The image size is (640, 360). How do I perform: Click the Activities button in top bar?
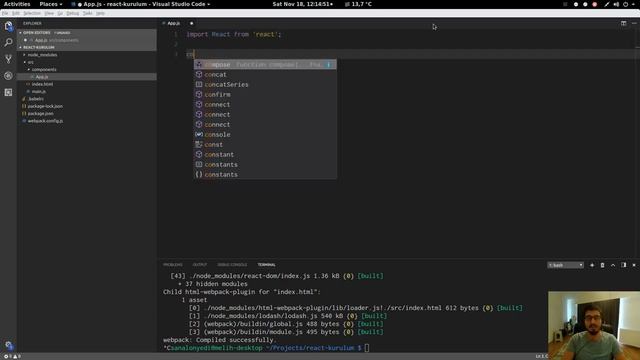pyautogui.click(x=17, y=4)
